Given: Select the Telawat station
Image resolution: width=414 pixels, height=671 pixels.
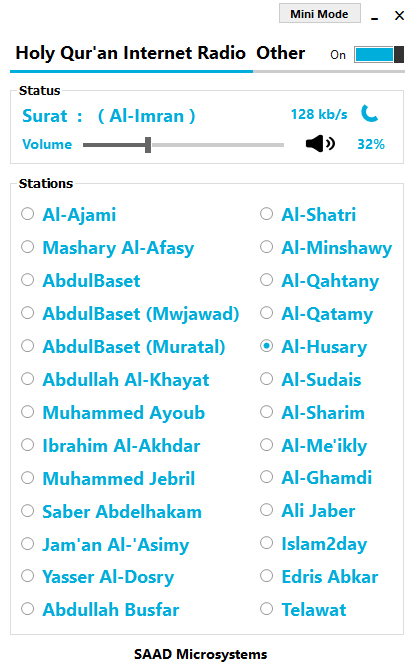Looking at the screenshot, I should click(303, 609).
